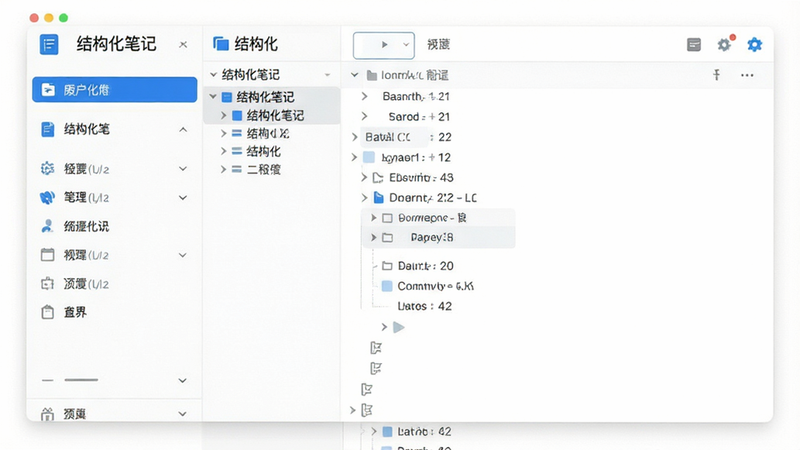The height and width of the screenshot is (450, 800).
Task: Click the light-blue square icon in the 'lgyaer1' row
Action: (x=369, y=157)
